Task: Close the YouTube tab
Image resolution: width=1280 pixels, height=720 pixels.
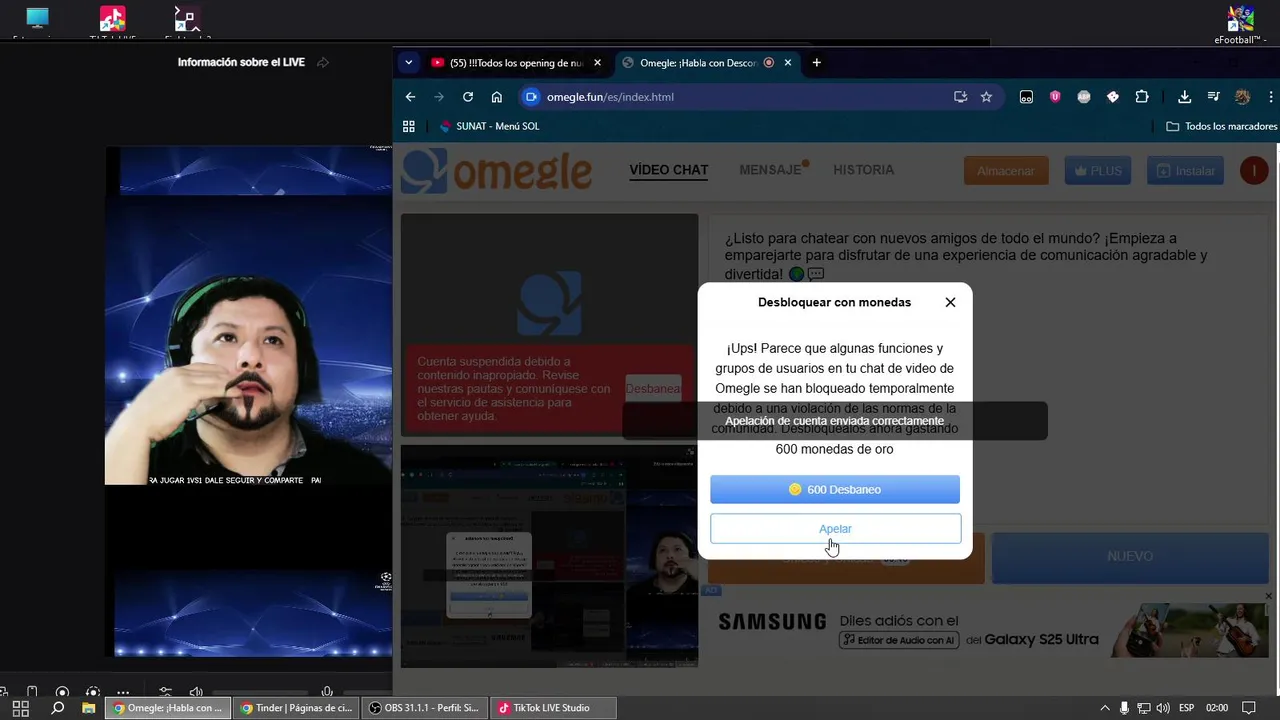Action: point(597,62)
